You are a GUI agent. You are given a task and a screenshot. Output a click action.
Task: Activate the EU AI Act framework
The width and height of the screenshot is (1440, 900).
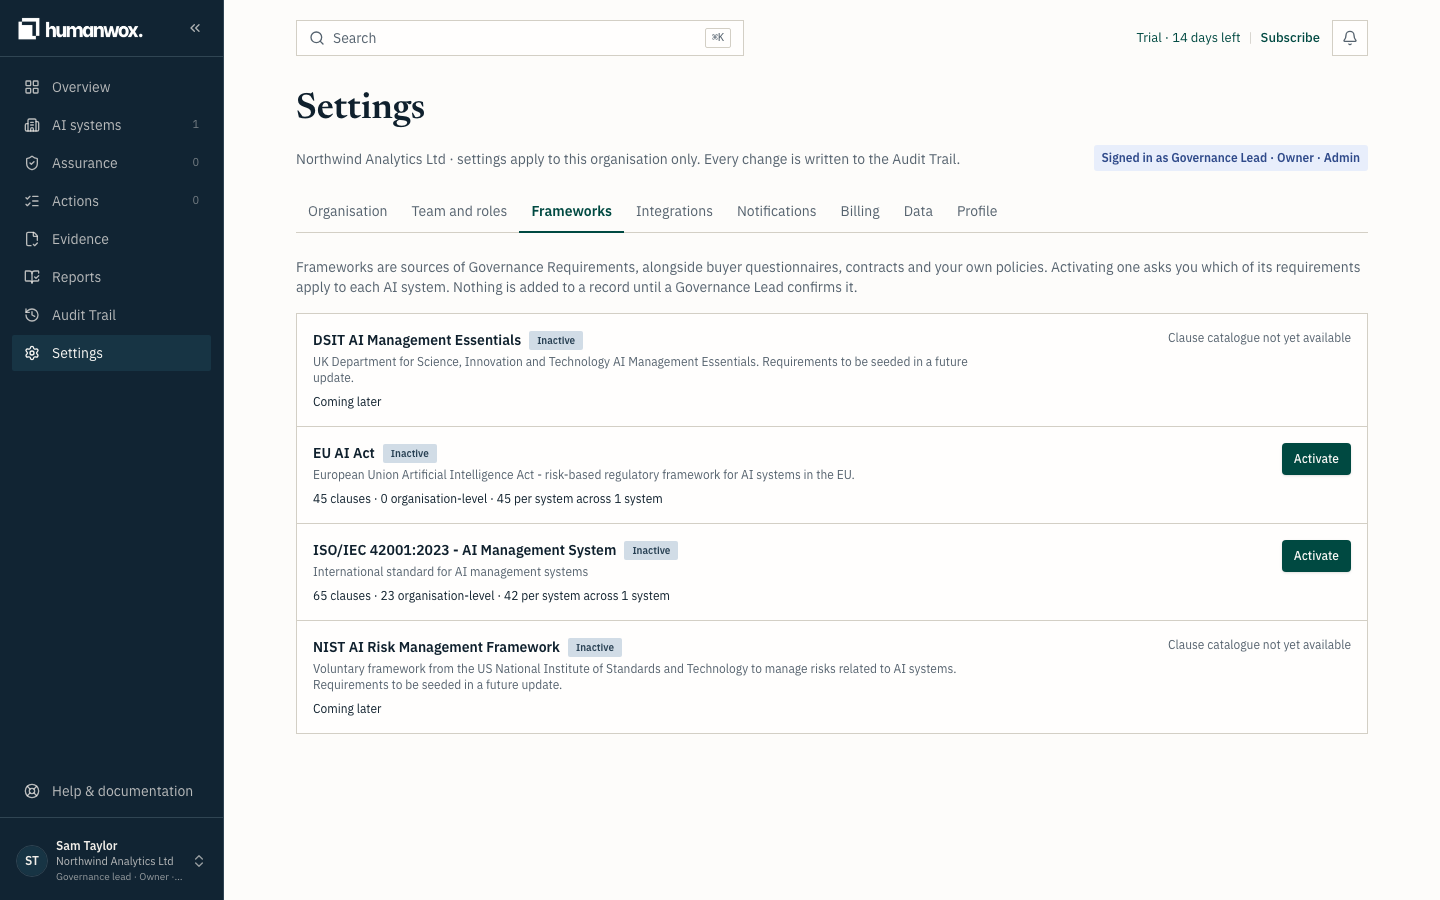pos(1316,459)
